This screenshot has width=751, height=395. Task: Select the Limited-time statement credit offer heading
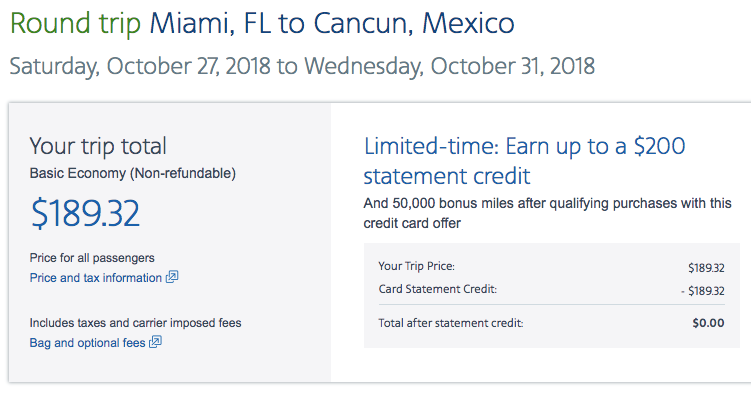click(x=524, y=161)
